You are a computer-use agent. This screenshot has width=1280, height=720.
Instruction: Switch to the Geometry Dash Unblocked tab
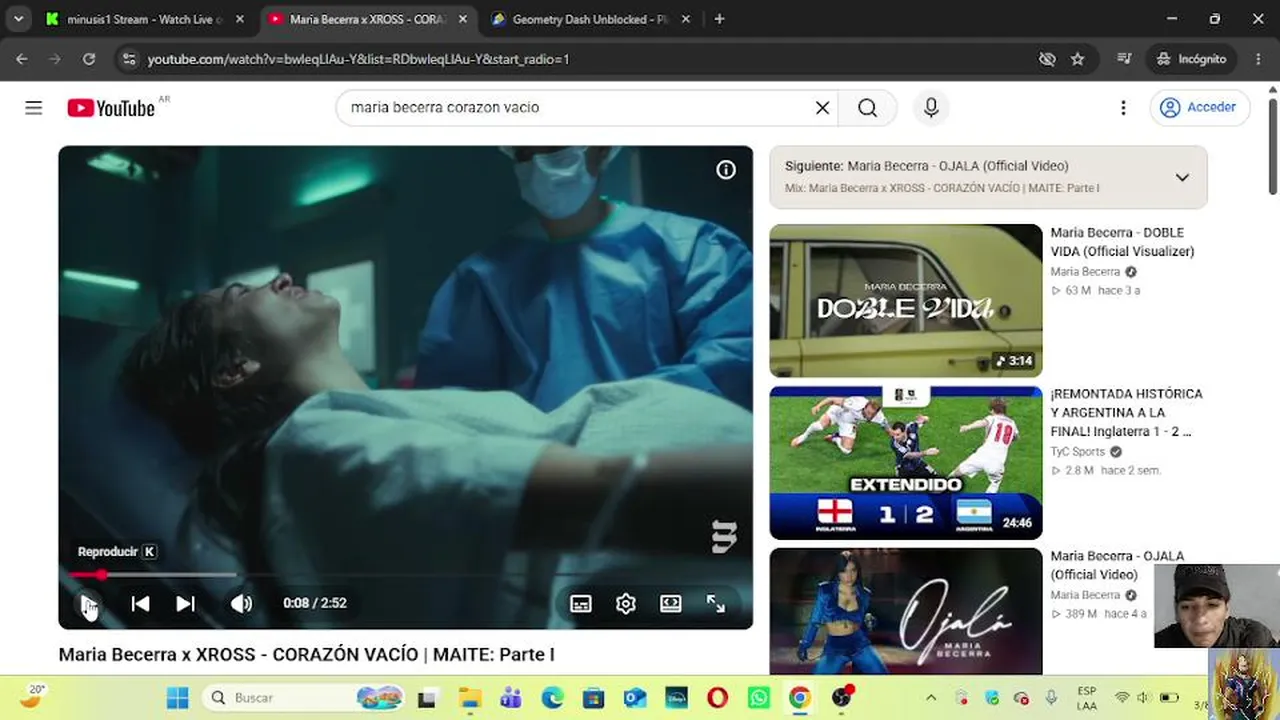[590, 19]
